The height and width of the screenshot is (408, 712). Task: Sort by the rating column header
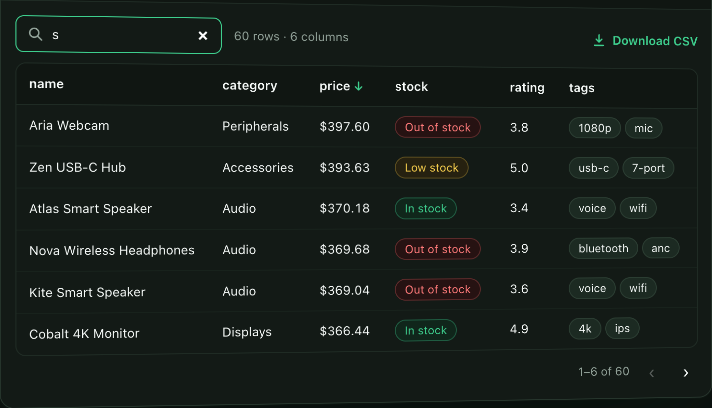click(x=527, y=88)
